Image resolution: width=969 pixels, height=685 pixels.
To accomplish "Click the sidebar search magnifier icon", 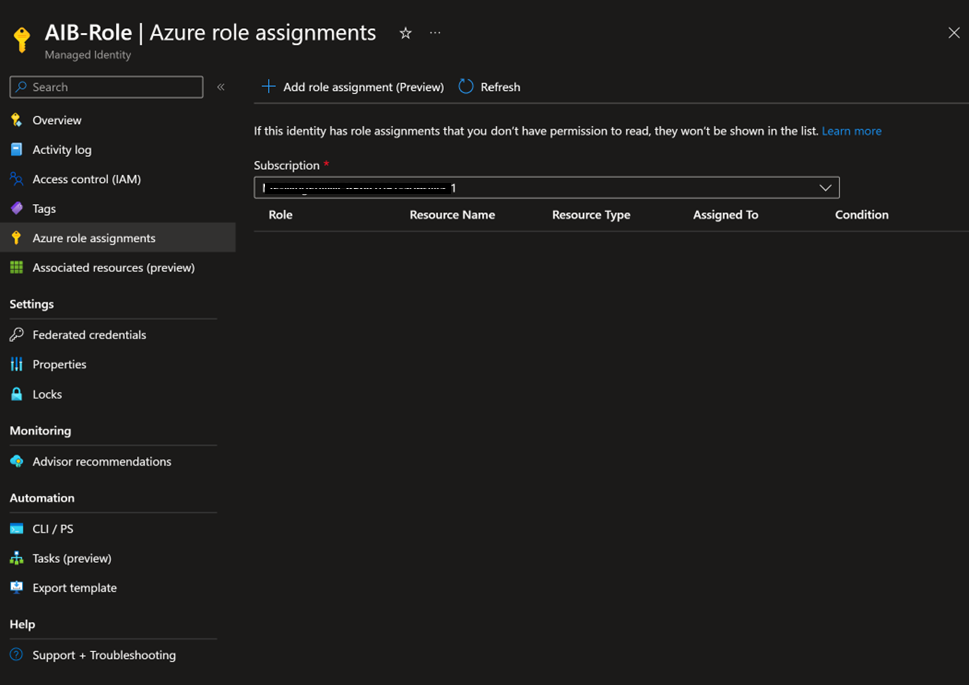I will (22, 87).
